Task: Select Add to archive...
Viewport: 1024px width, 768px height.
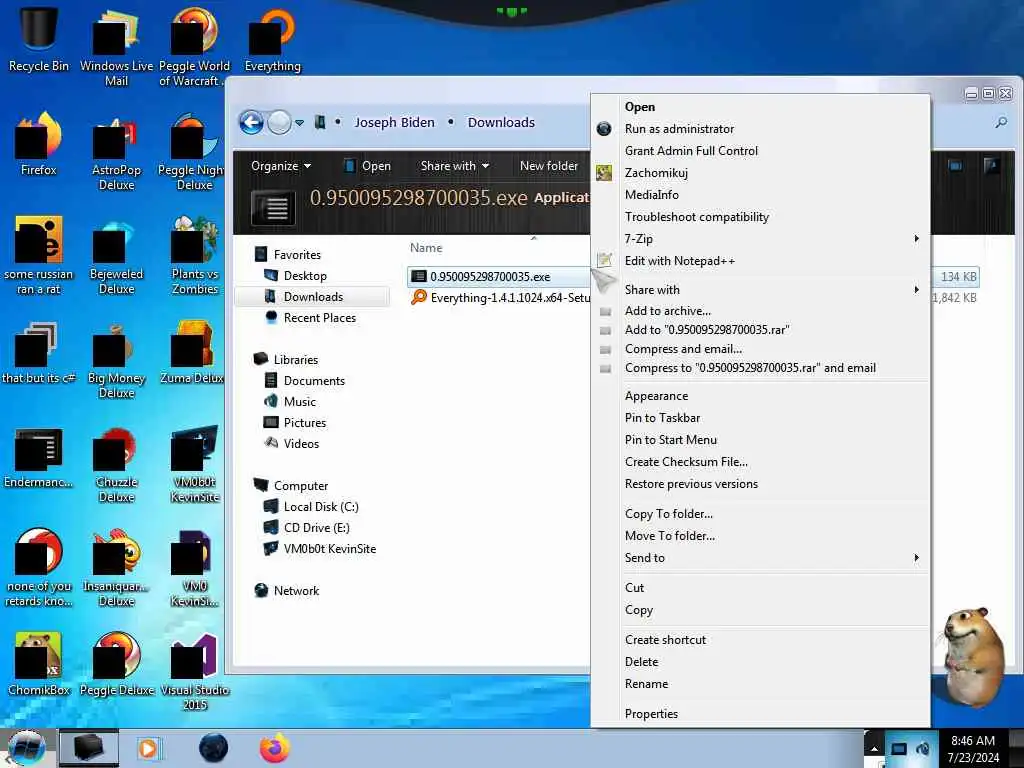Action: click(x=760, y=311)
